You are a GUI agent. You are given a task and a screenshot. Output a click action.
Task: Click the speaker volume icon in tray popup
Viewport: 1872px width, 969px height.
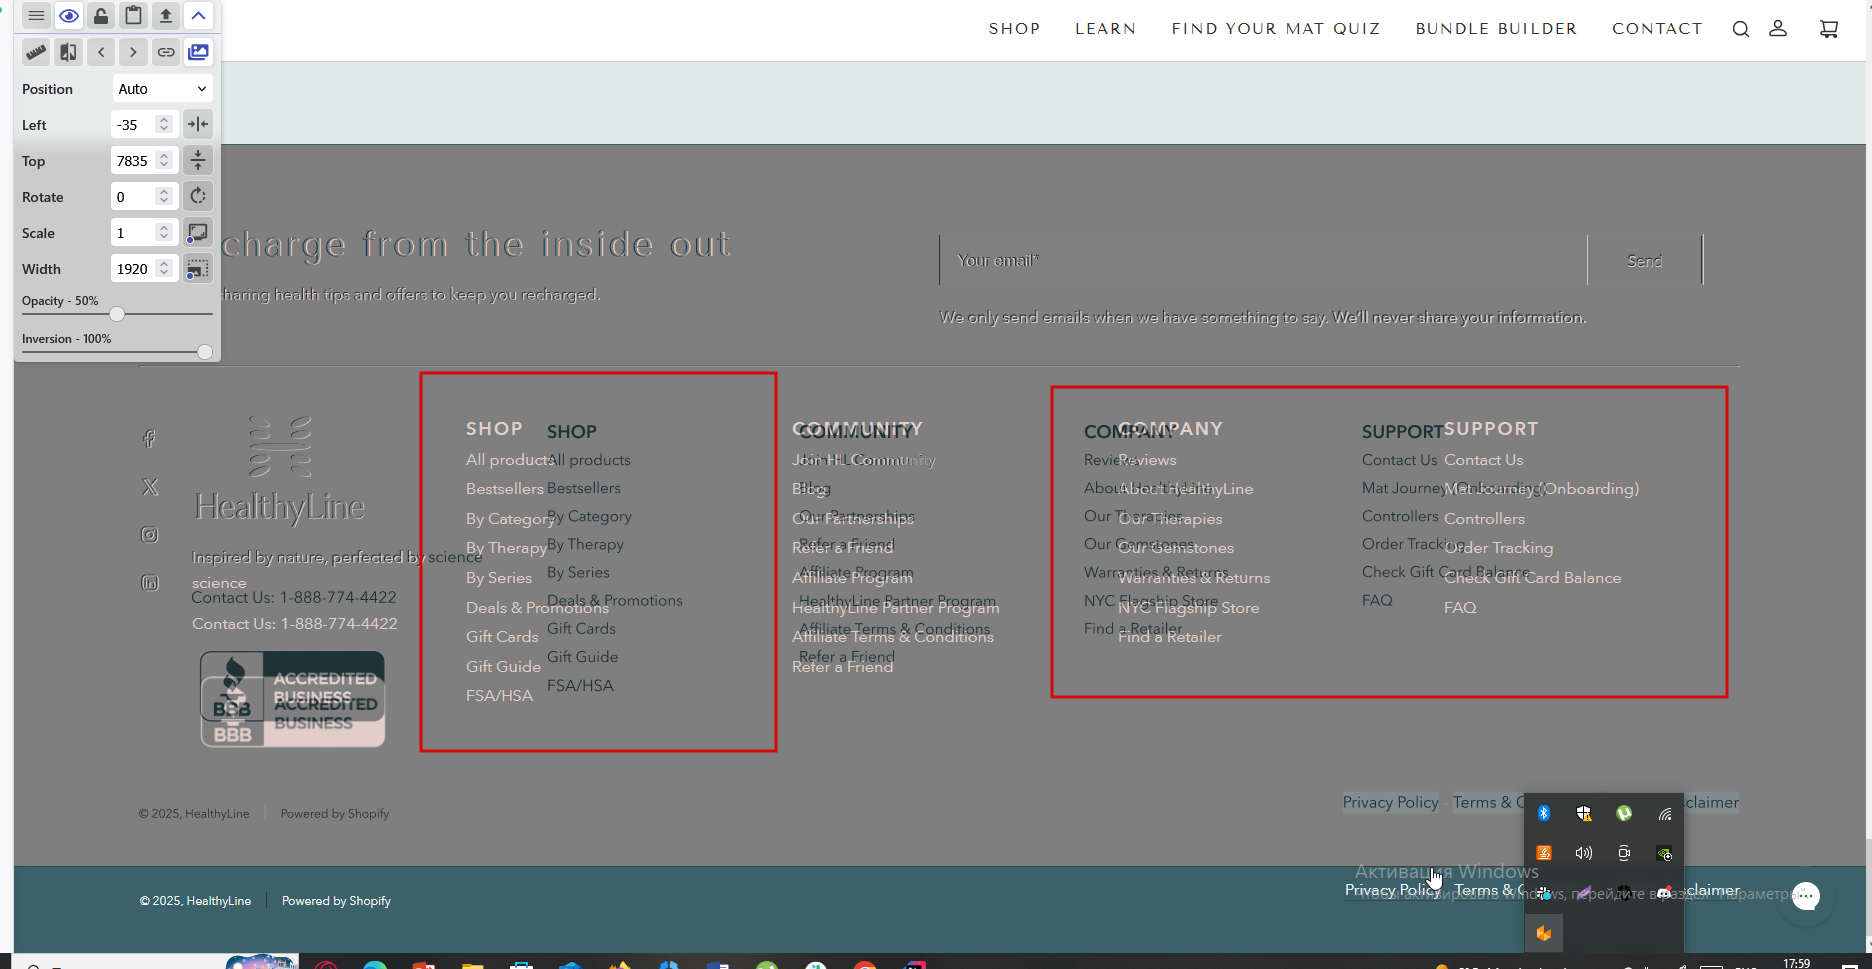1584,853
